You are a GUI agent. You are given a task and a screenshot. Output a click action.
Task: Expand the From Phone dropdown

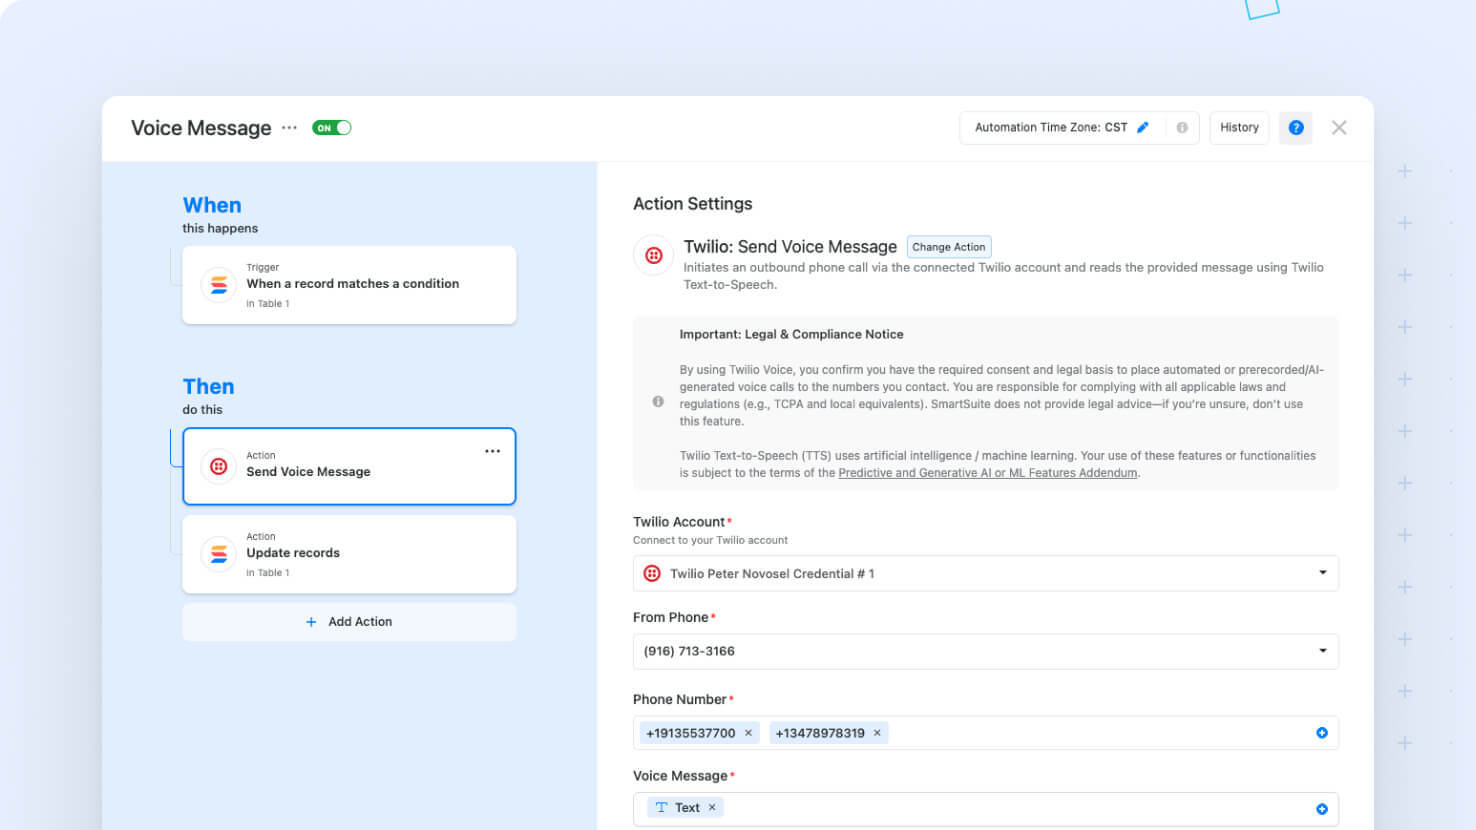pyautogui.click(x=986, y=651)
